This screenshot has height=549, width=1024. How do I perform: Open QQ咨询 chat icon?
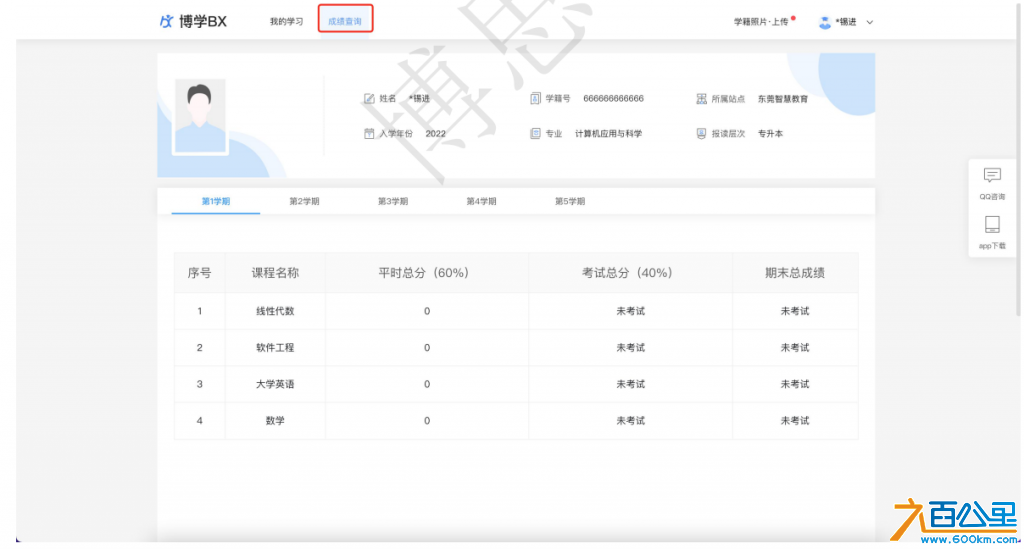992,176
